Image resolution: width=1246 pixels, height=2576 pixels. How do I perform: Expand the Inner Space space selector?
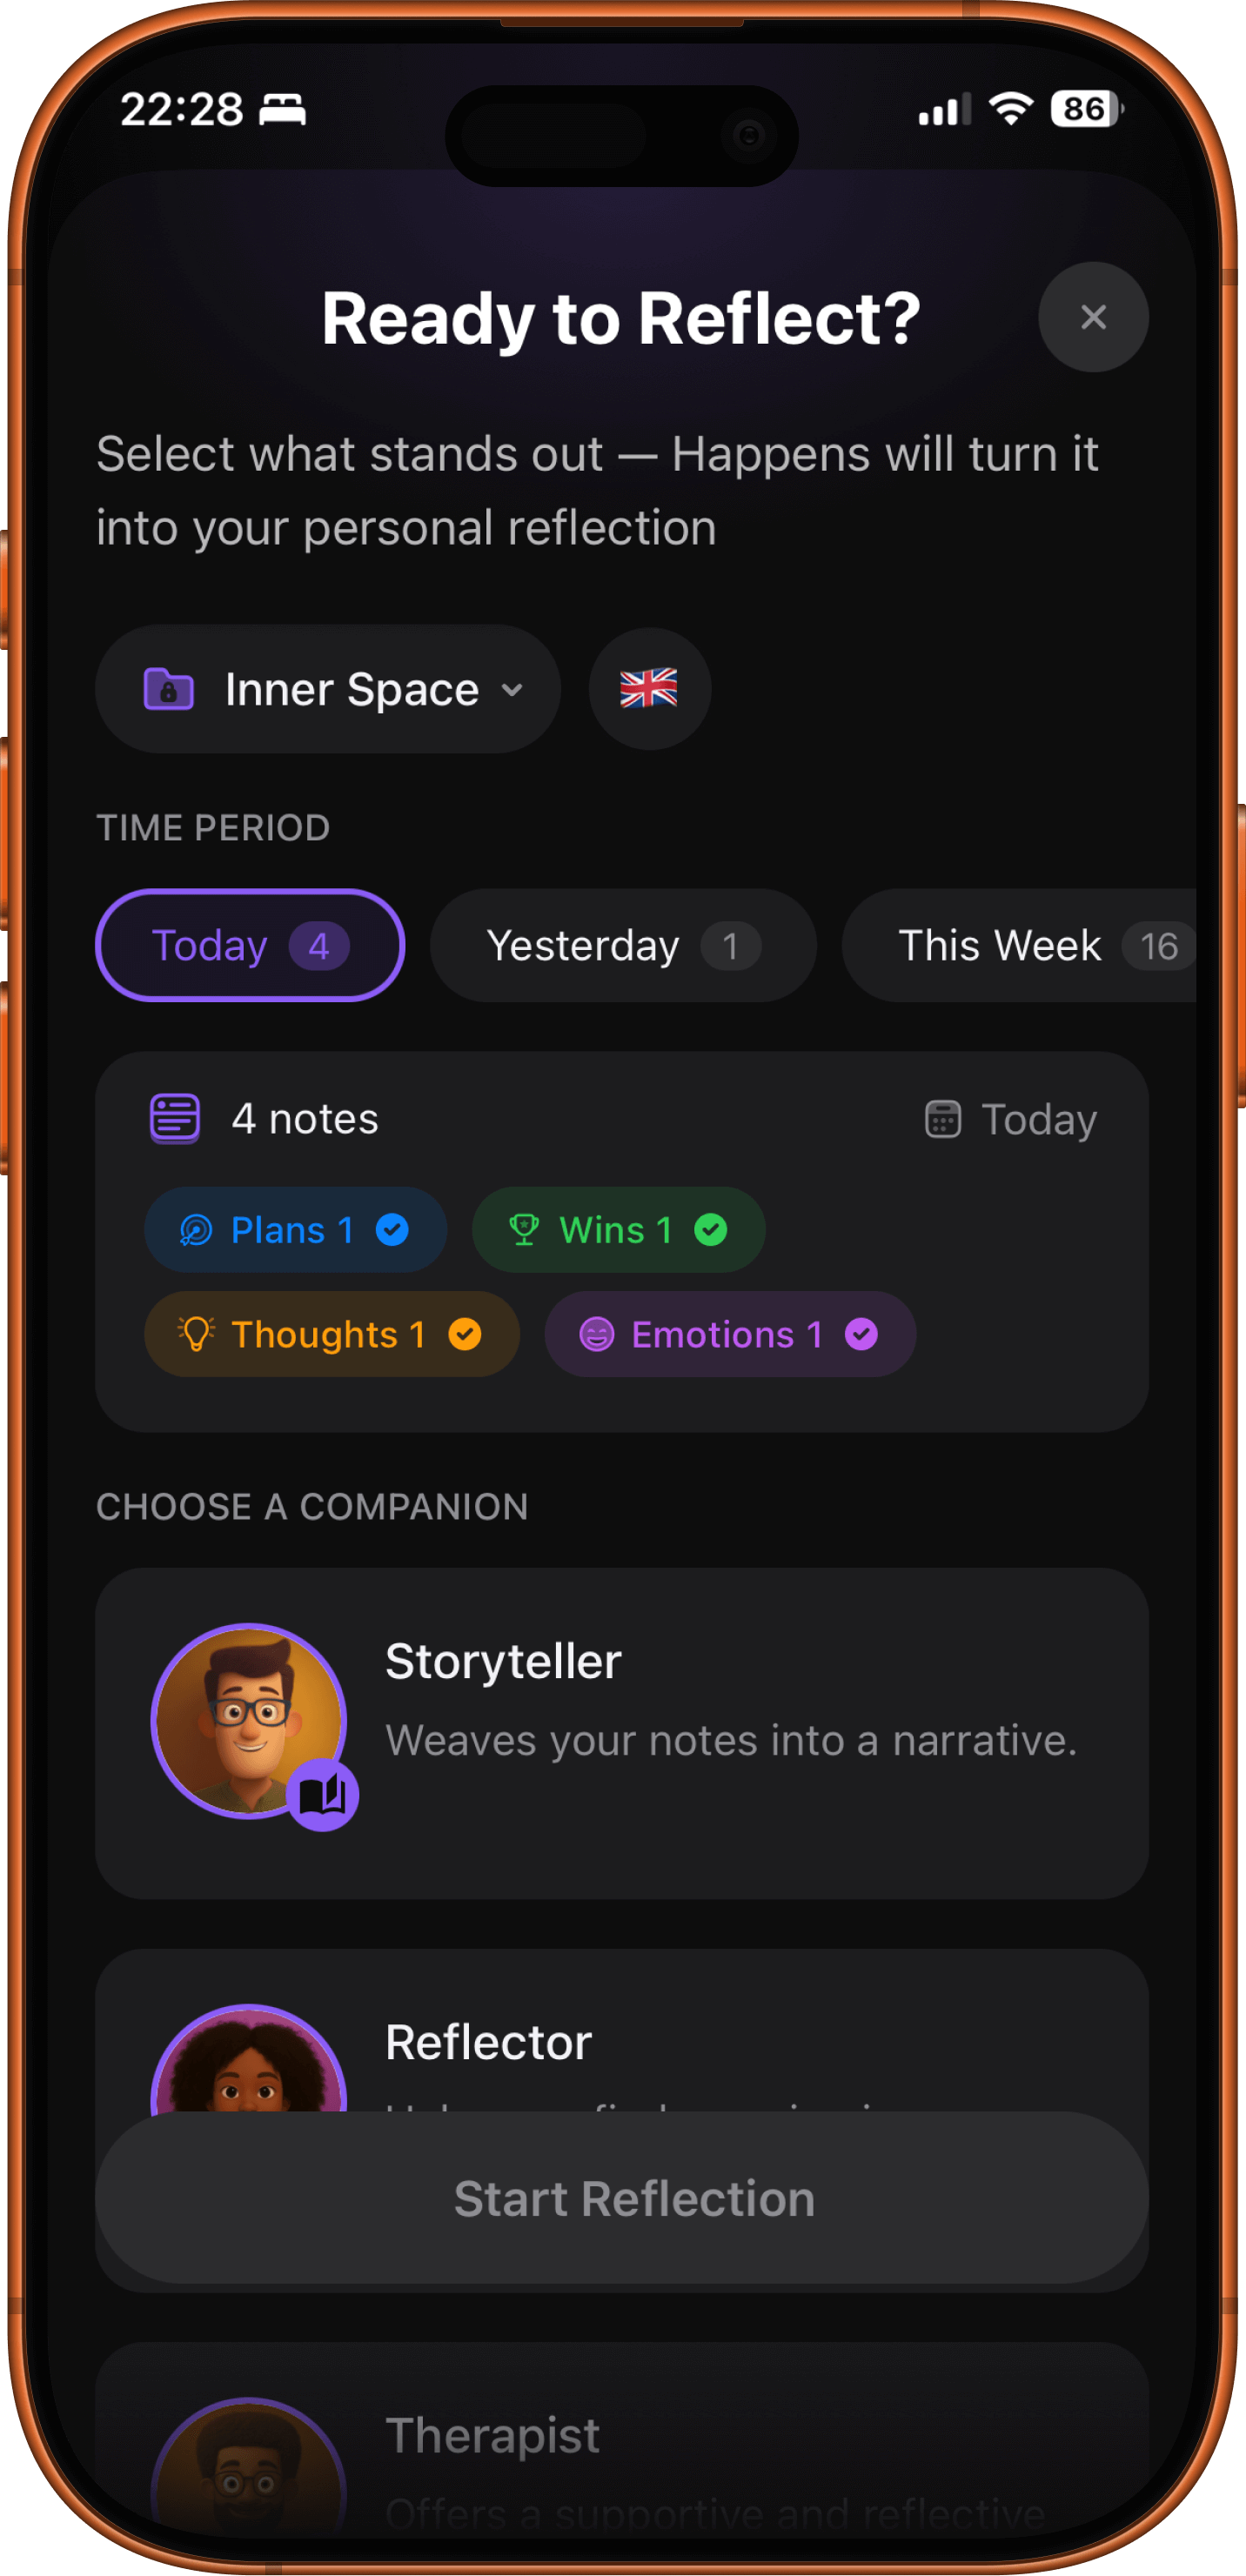[512, 689]
